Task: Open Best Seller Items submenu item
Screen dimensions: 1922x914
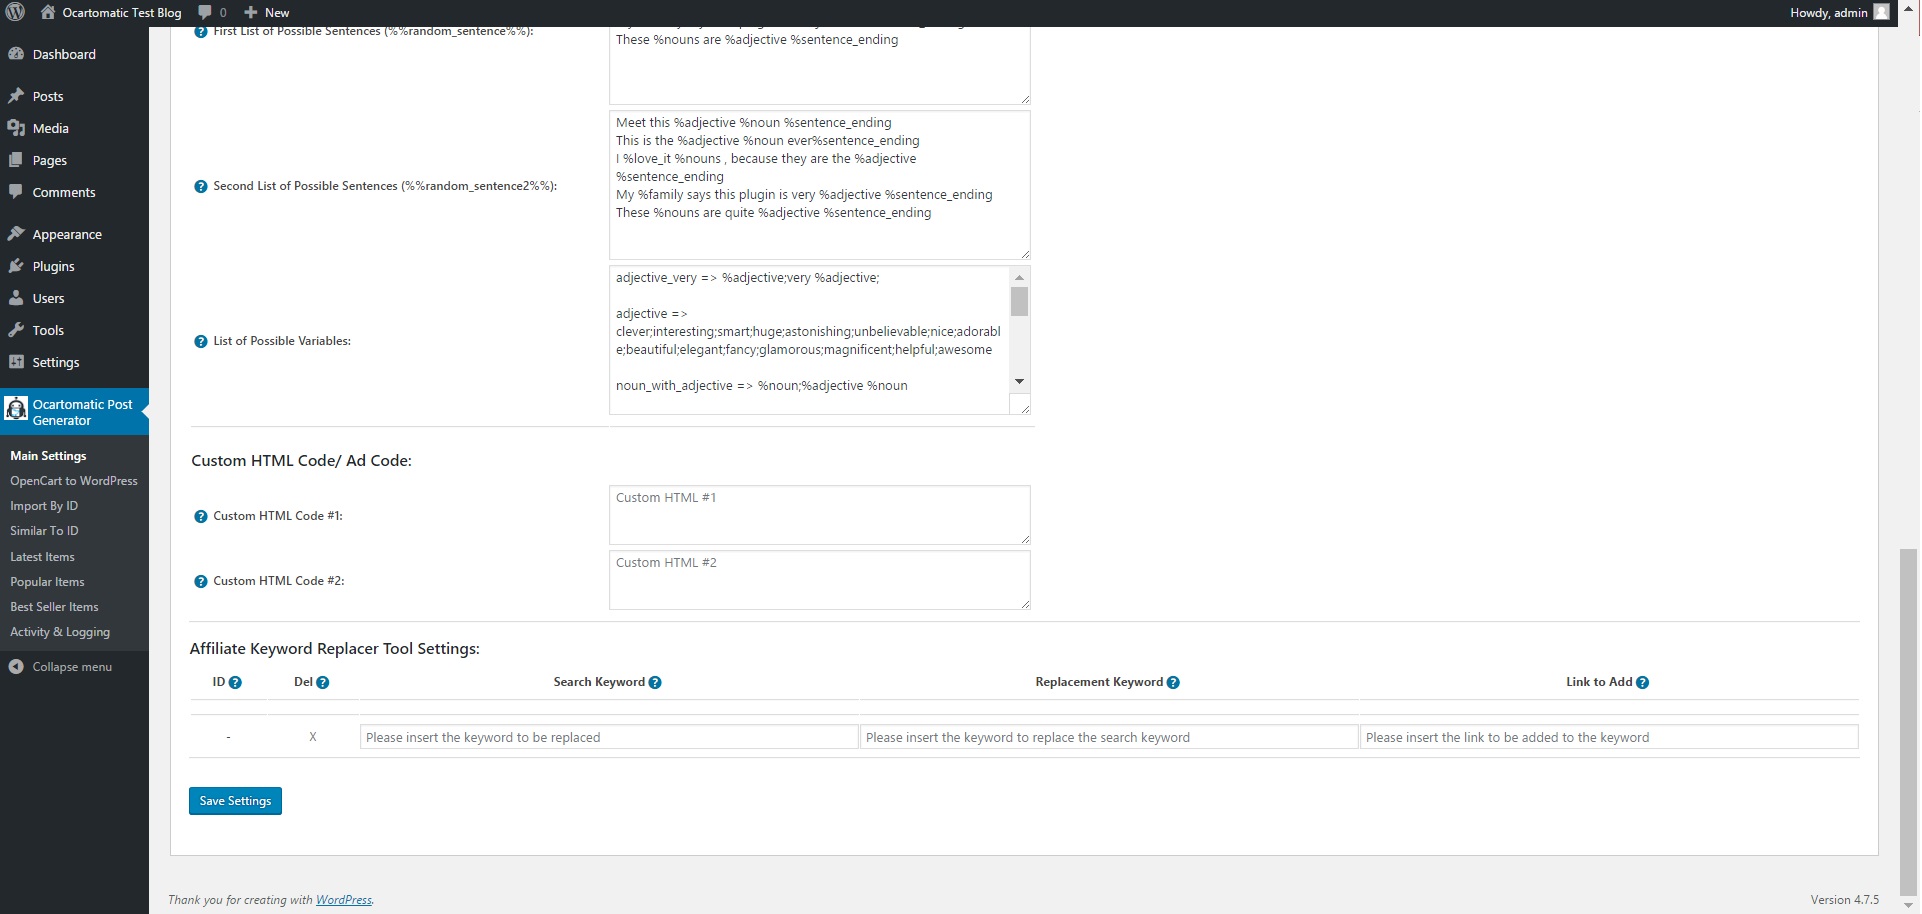Action: click(x=54, y=607)
